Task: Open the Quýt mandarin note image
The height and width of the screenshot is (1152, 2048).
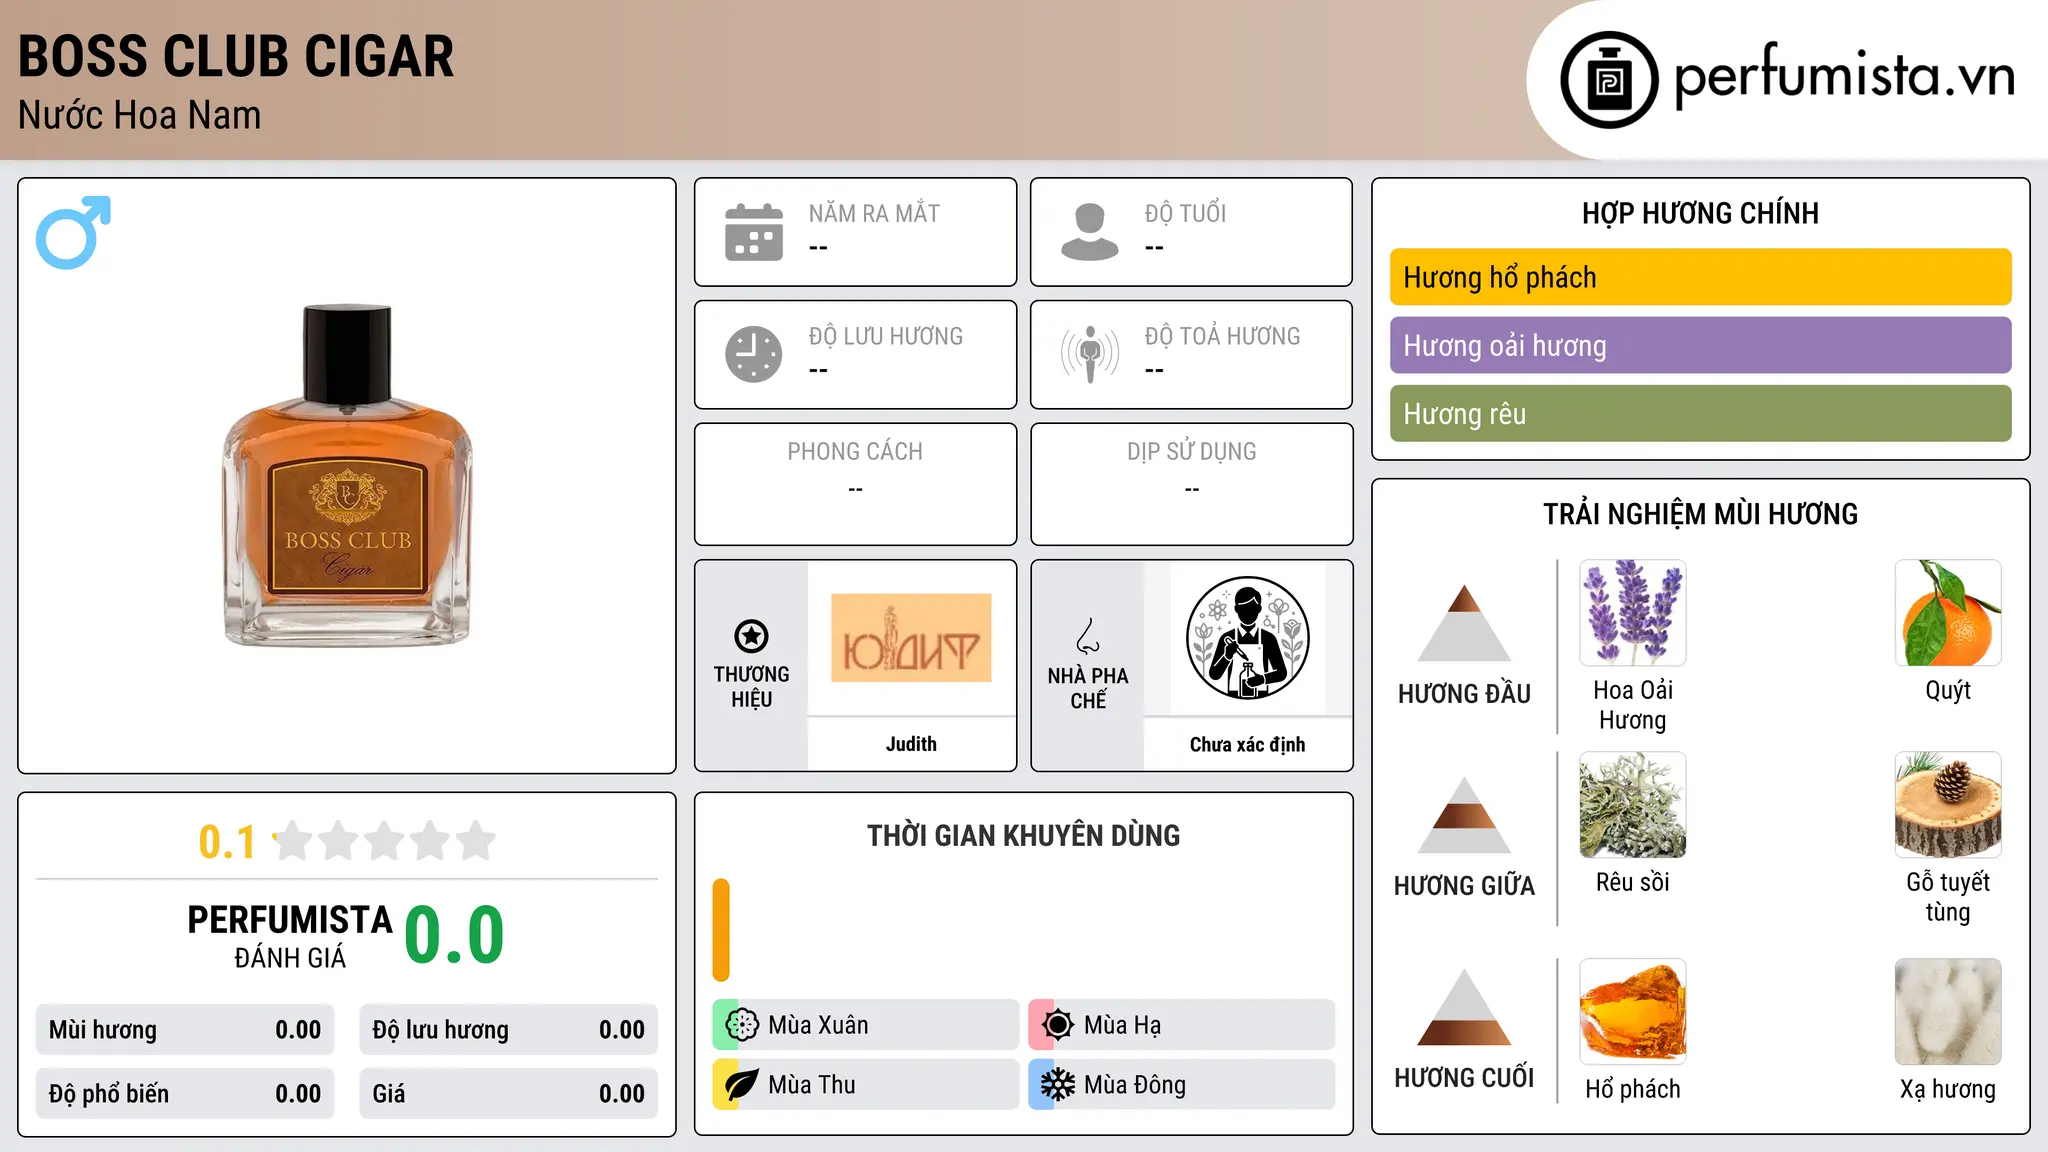Action: click(x=1948, y=613)
